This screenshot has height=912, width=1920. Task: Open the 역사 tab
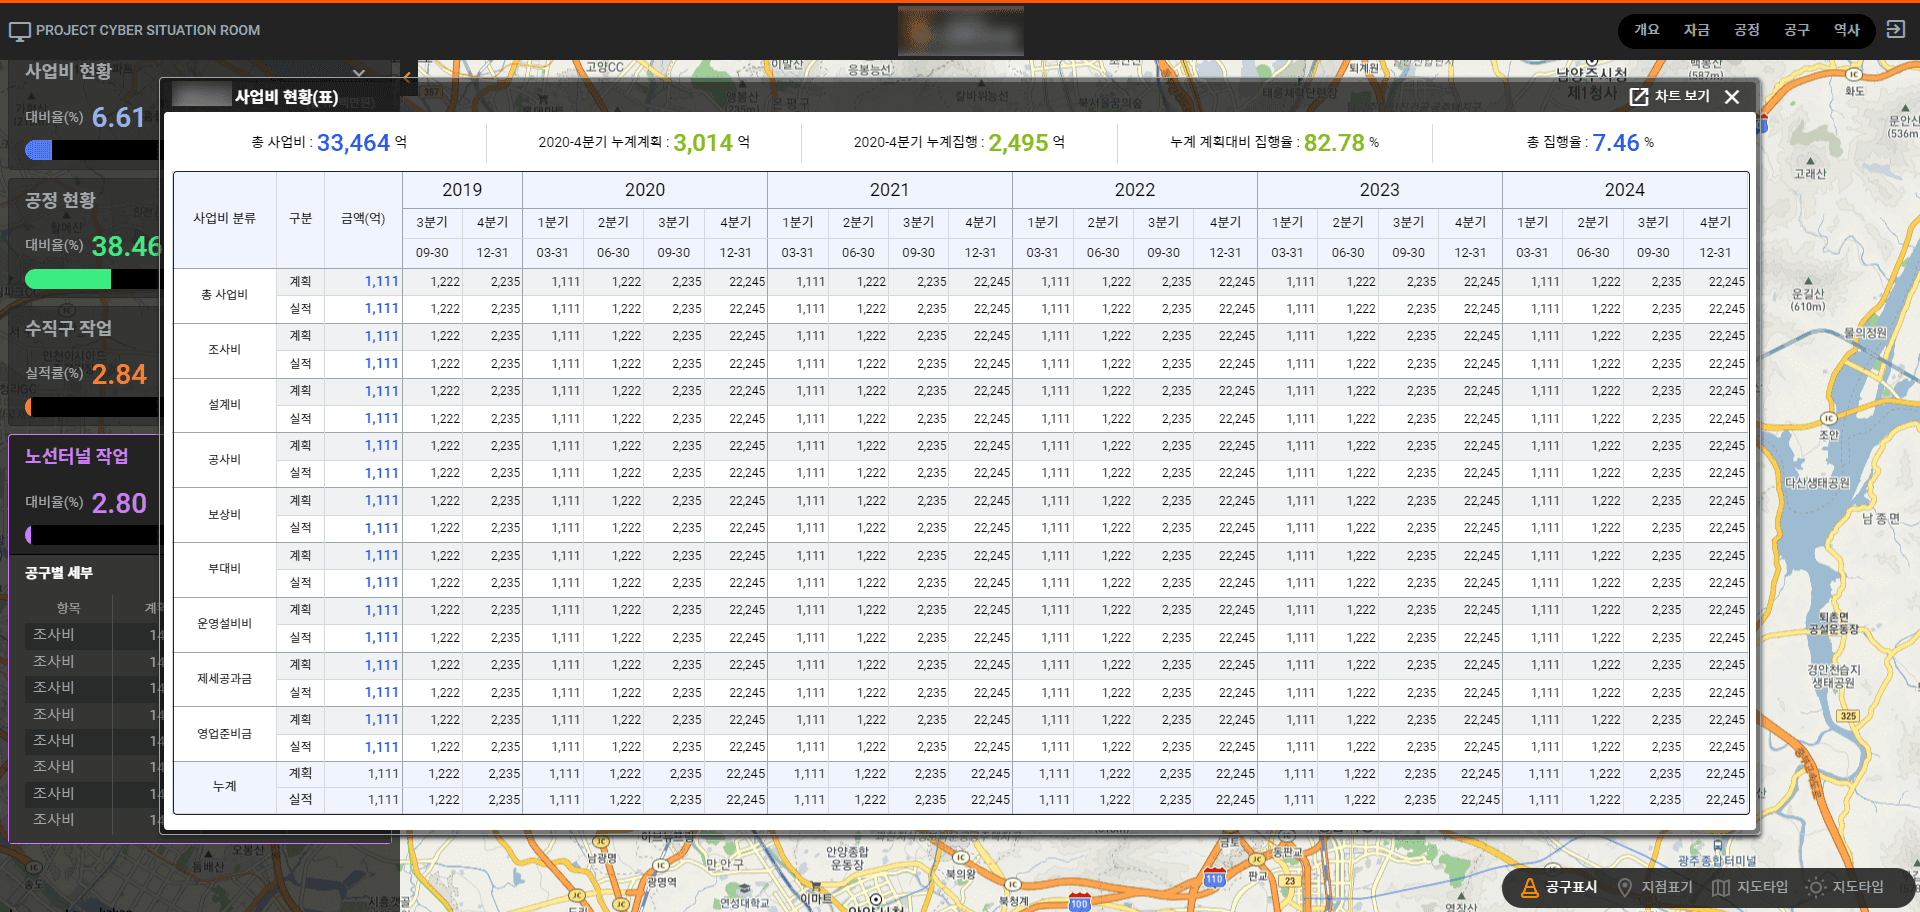(x=1847, y=30)
